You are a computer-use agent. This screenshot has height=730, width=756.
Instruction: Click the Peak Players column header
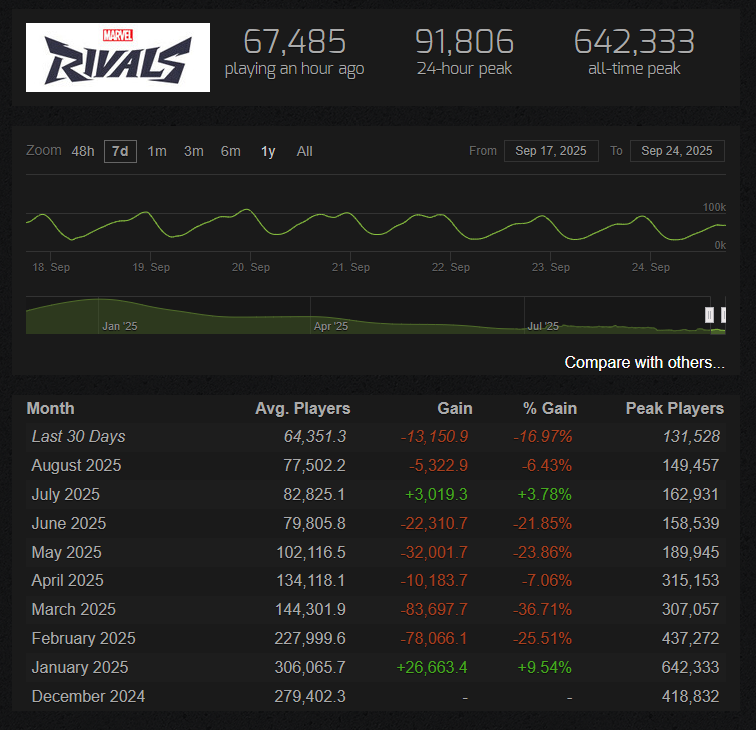(675, 408)
